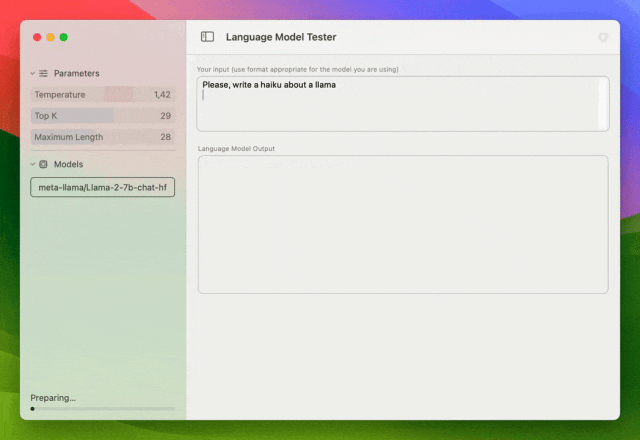640x440 pixels.
Task: Click the input field scrollbar
Action: click(602, 104)
